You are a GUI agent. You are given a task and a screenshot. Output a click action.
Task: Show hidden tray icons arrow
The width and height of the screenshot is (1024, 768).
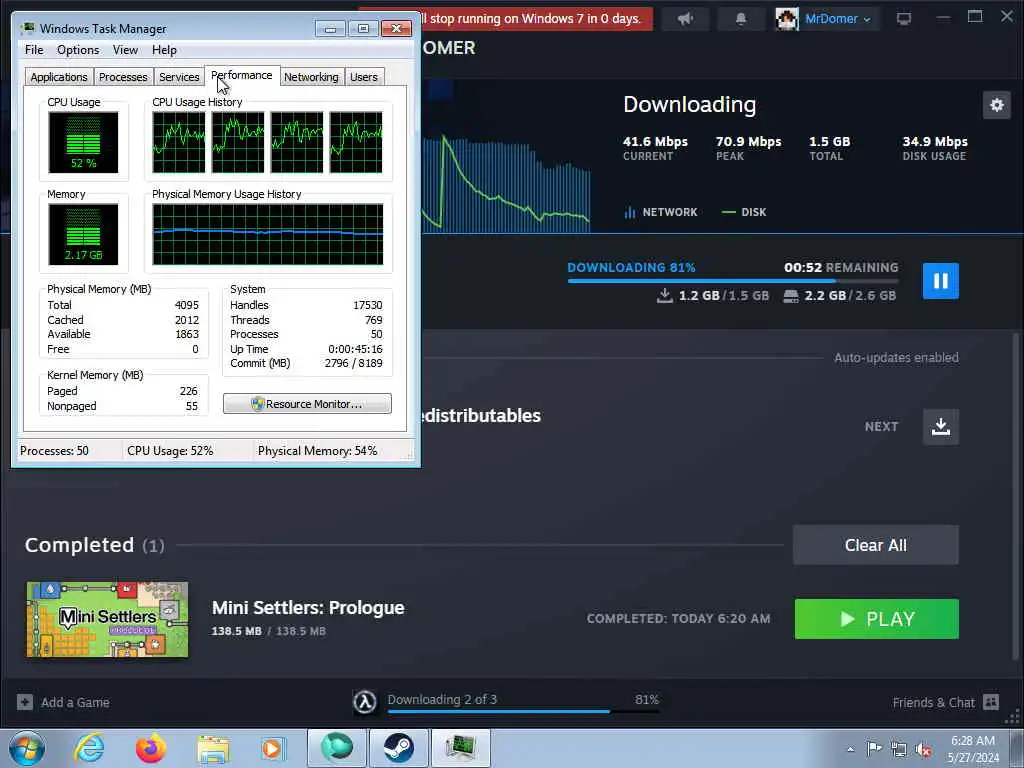pyautogui.click(x=850, y=749)
